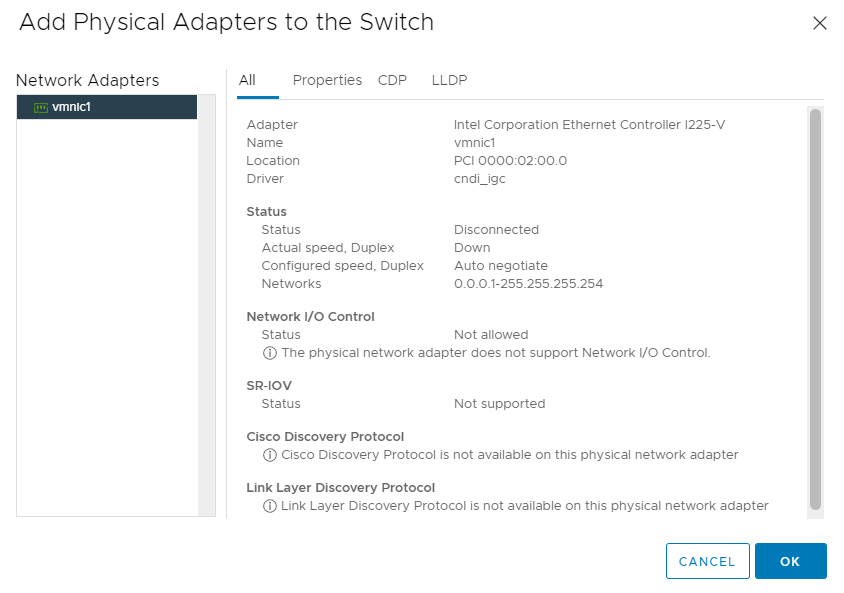Click info icon beside Network I/O Control message

coord(269,353)
